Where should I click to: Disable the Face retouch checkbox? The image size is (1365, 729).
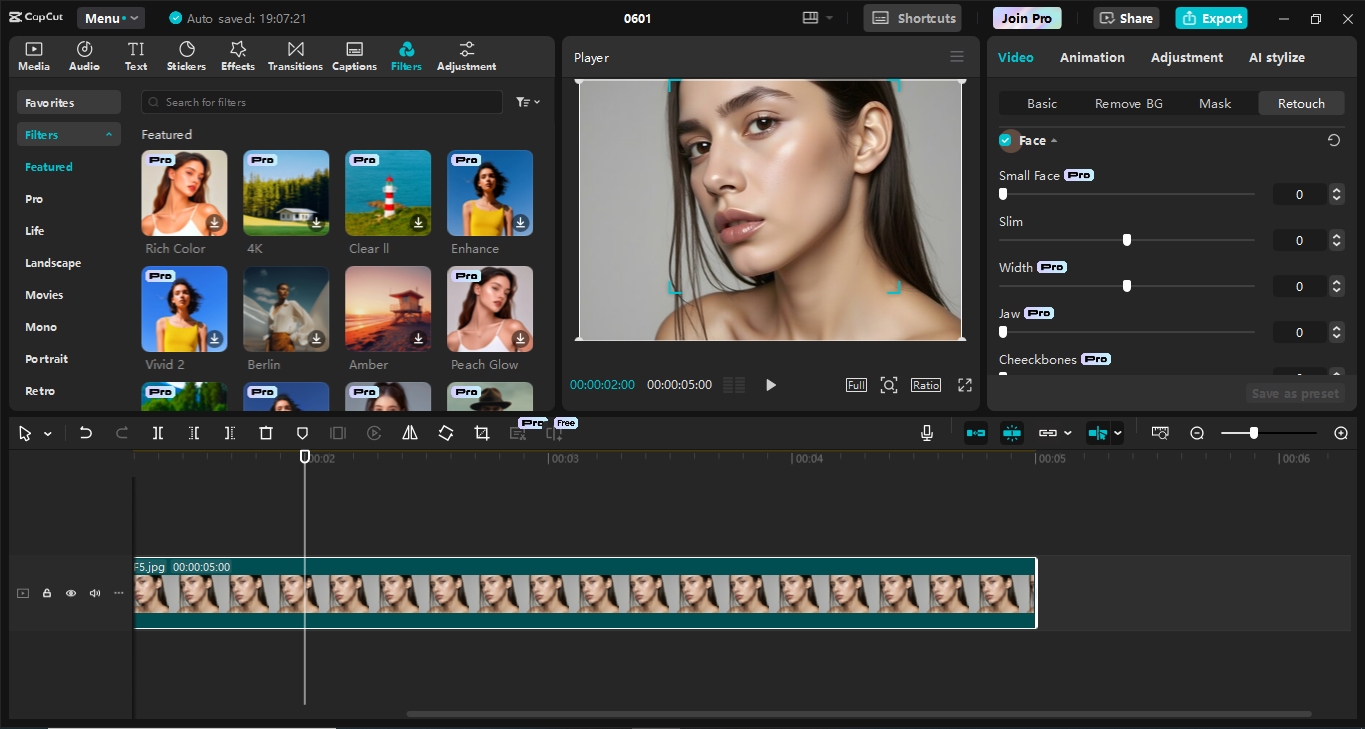pos(1006,140)
